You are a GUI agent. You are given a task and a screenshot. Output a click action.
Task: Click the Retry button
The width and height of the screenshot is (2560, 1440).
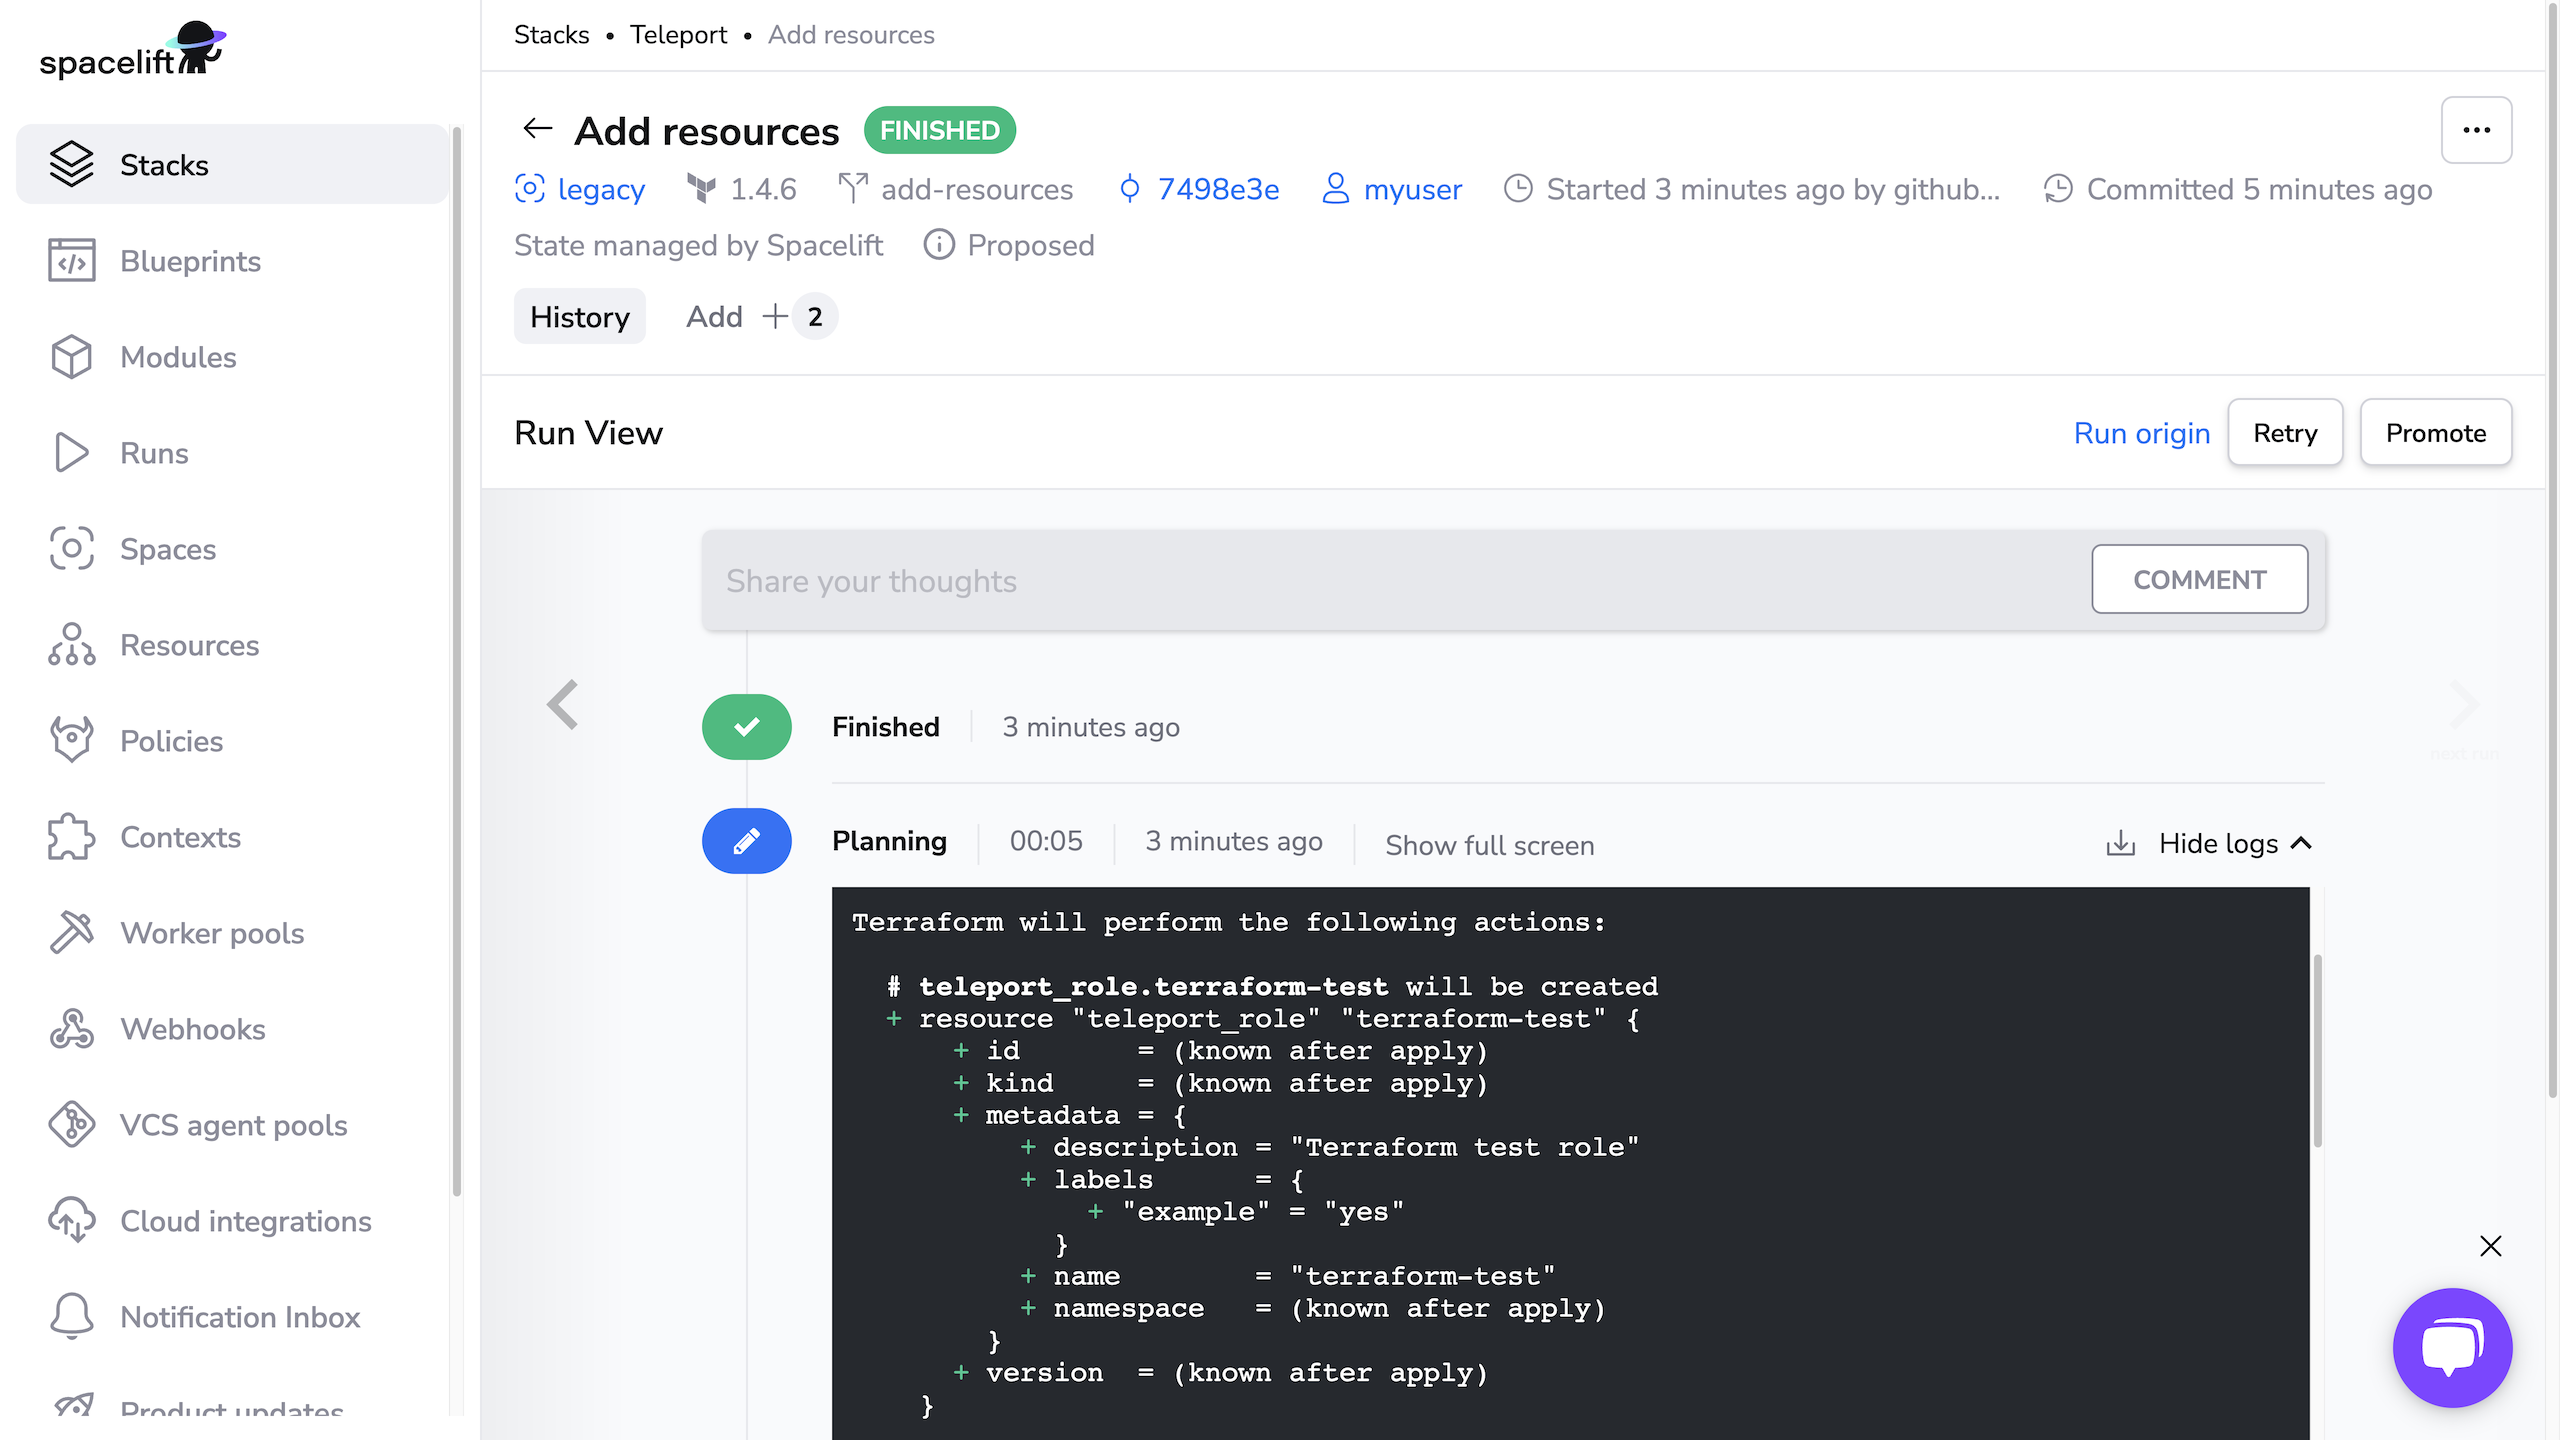[x=2284, y=431]
